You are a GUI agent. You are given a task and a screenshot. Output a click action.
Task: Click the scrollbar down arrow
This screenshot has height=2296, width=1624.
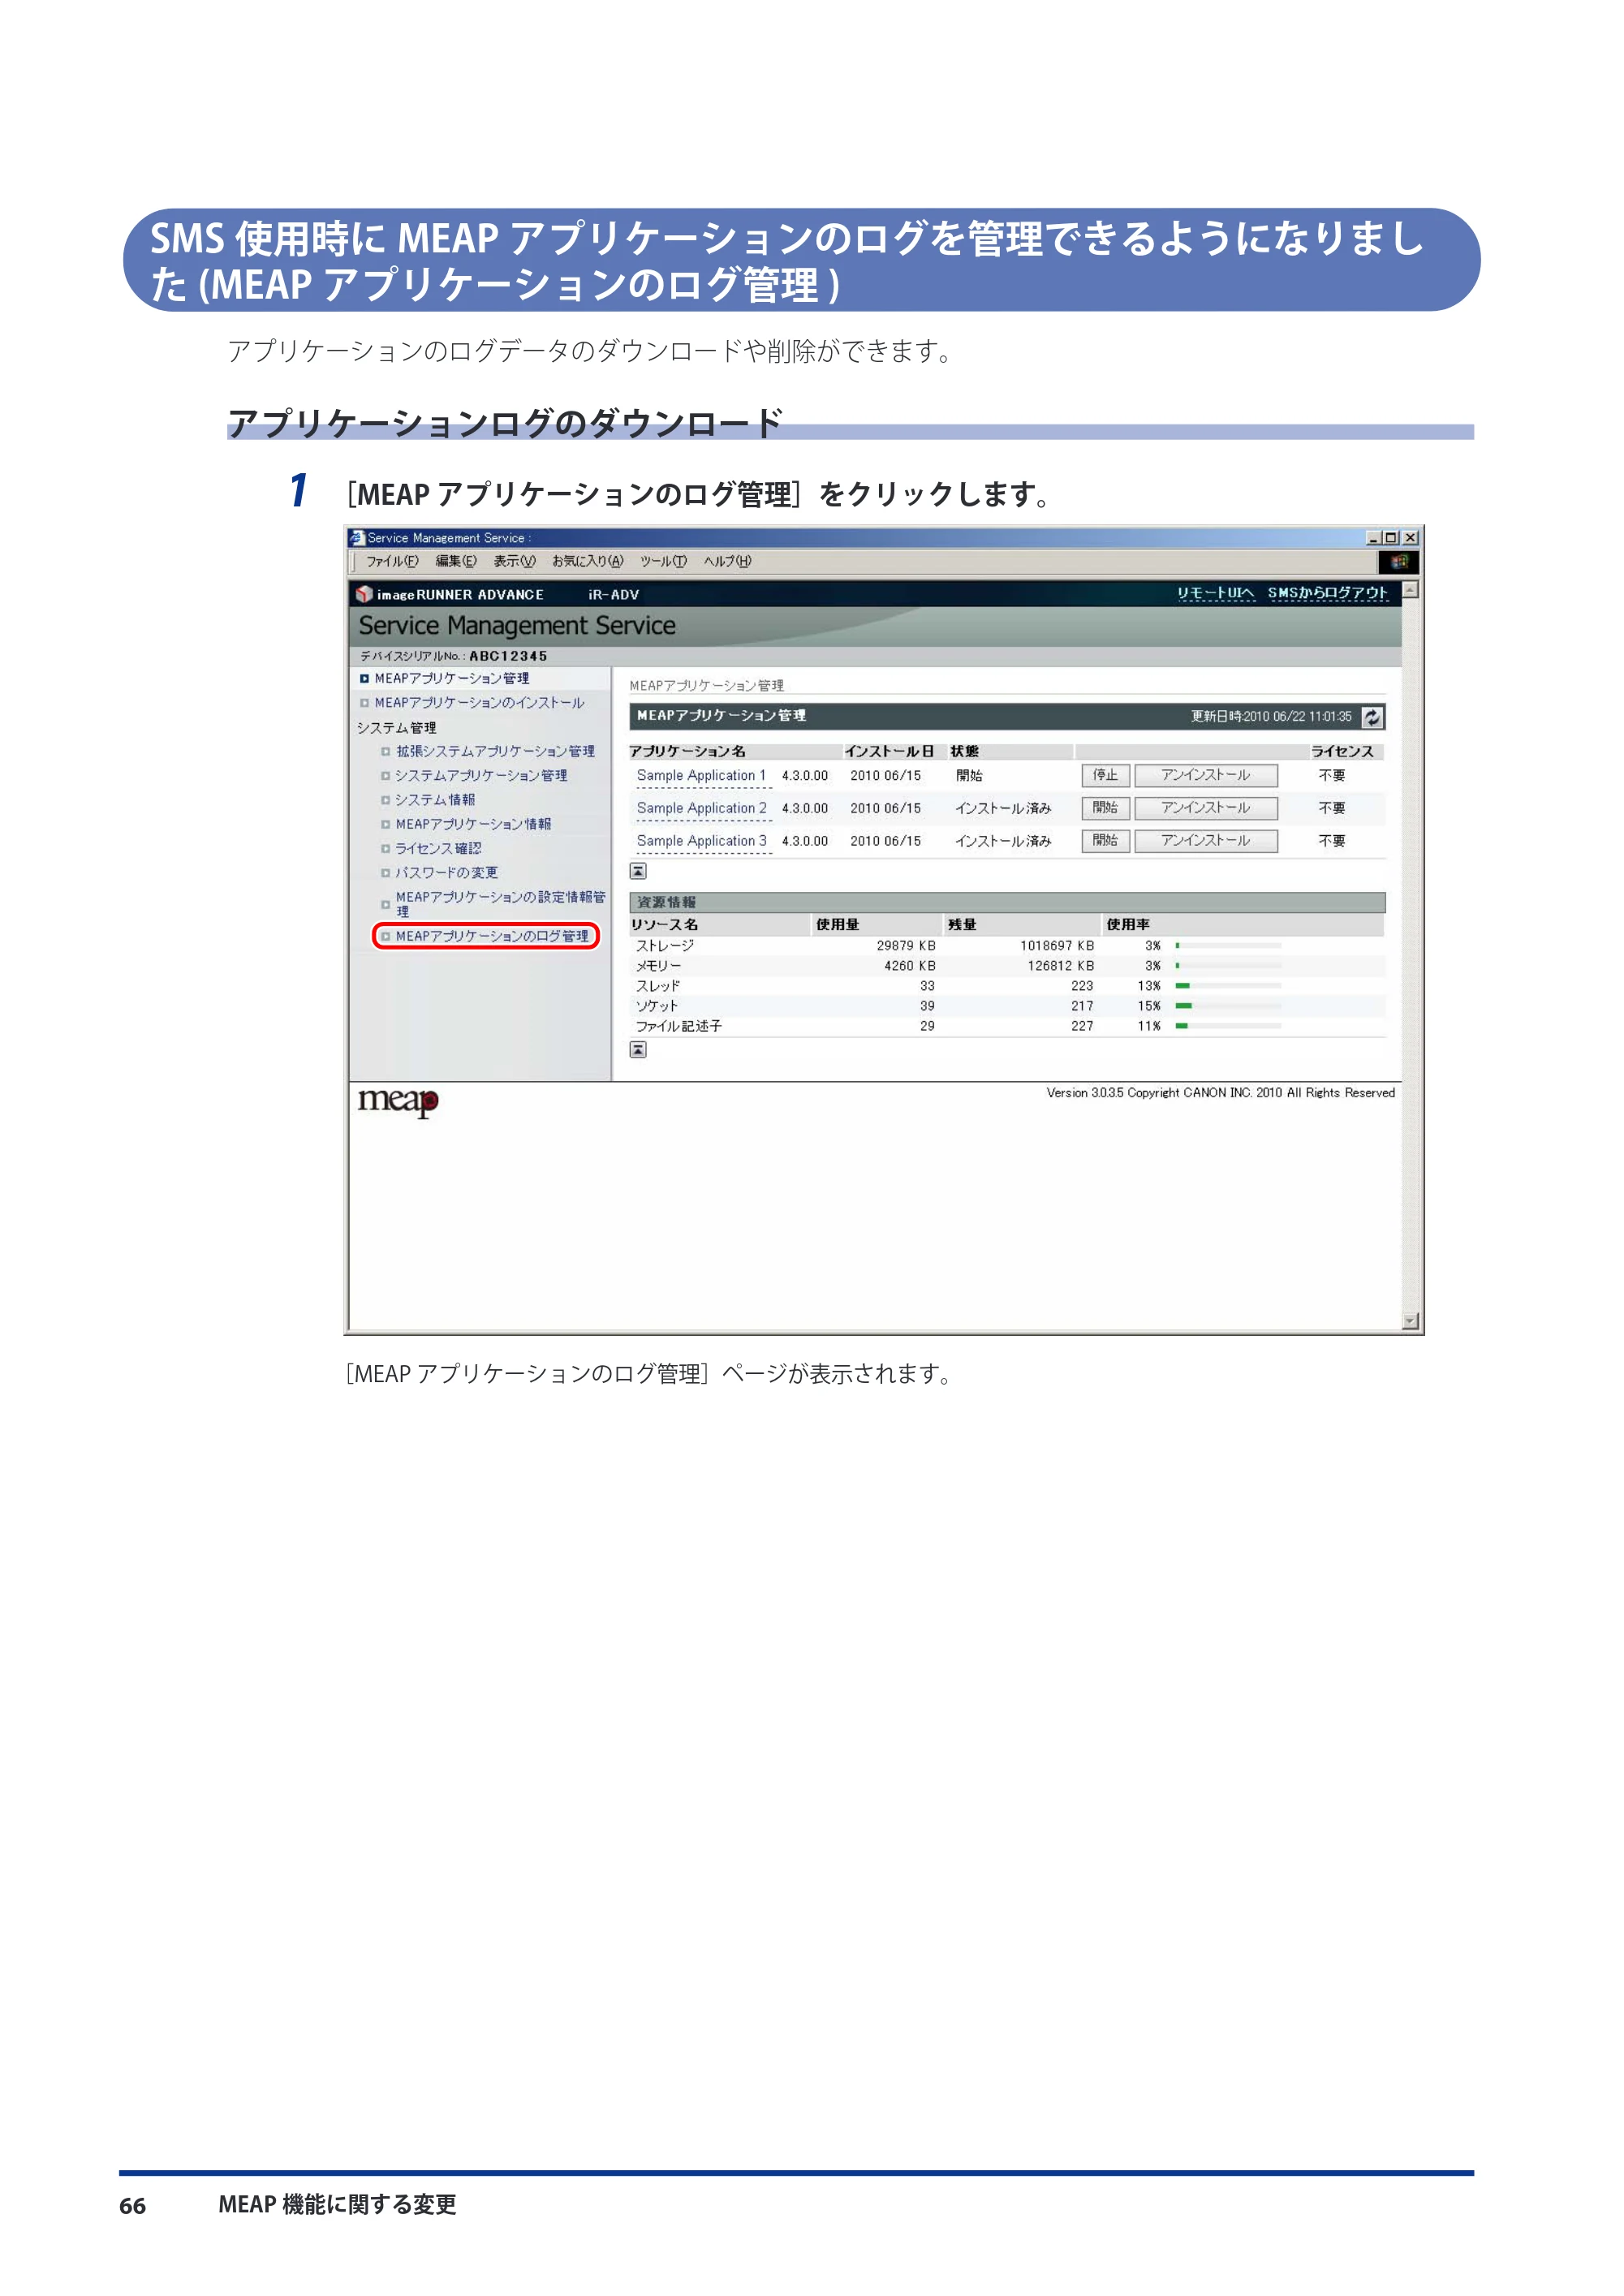(1410, 1321)
